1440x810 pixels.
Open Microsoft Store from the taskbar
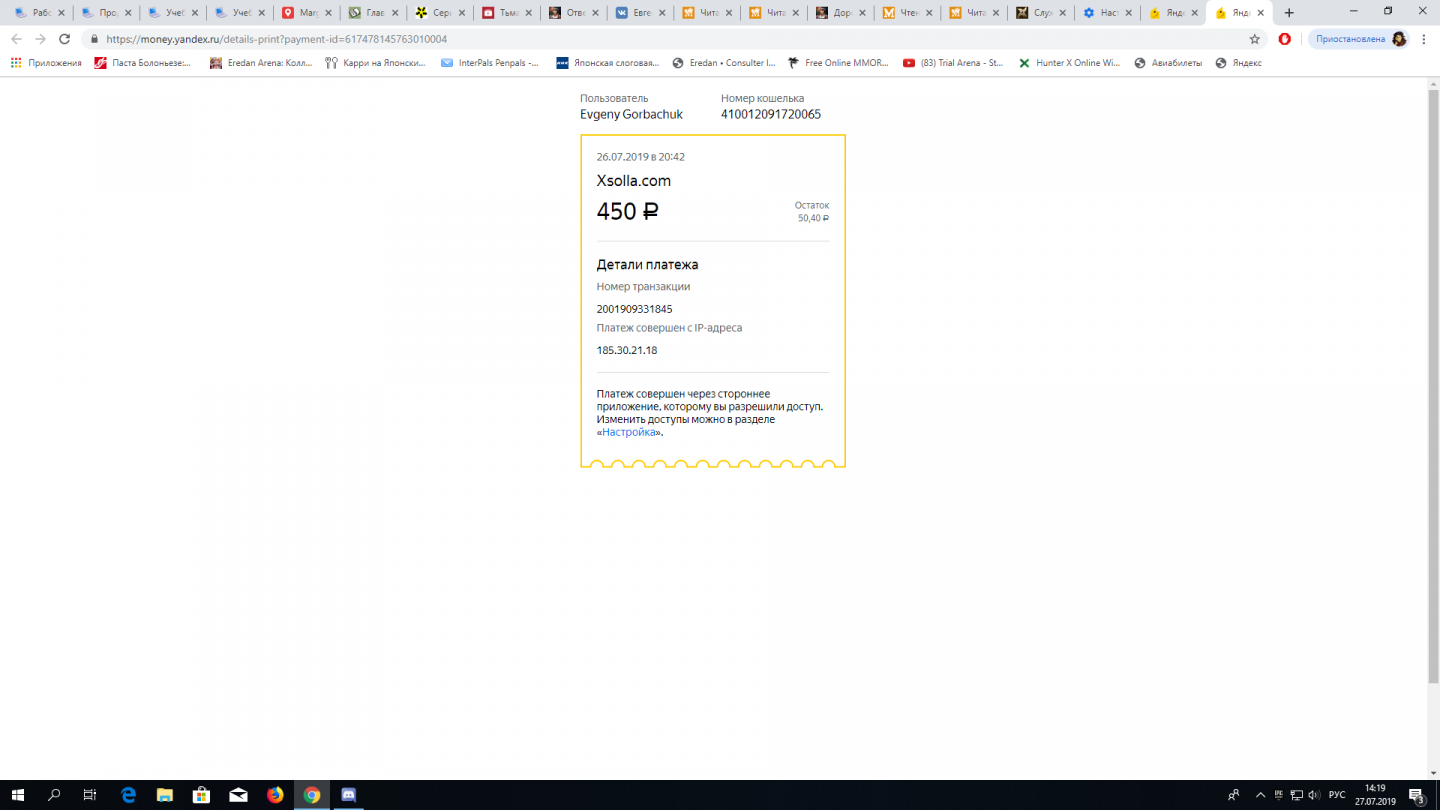coord(201,795)
